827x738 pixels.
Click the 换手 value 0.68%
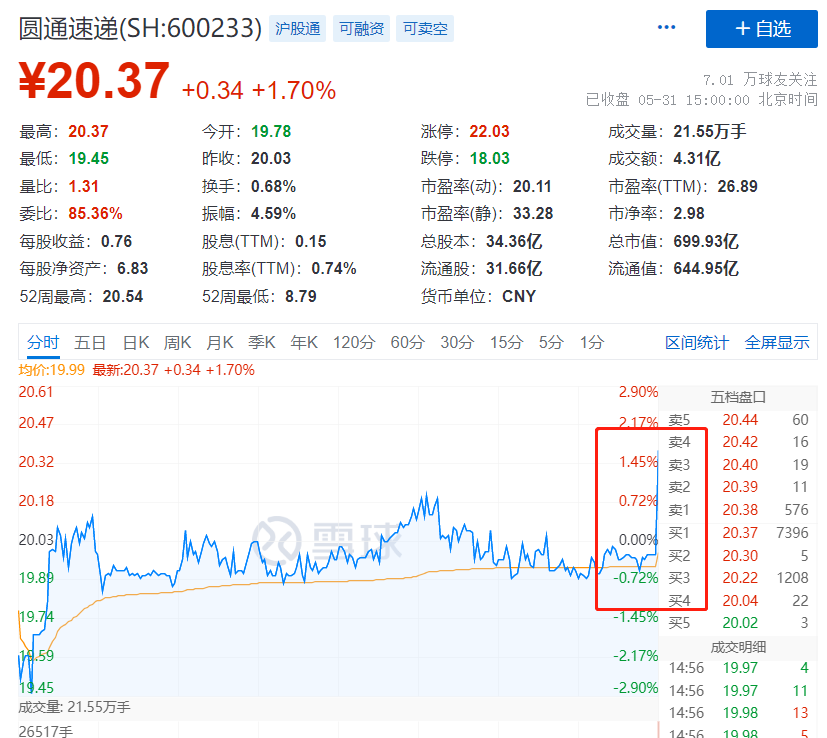273,186
